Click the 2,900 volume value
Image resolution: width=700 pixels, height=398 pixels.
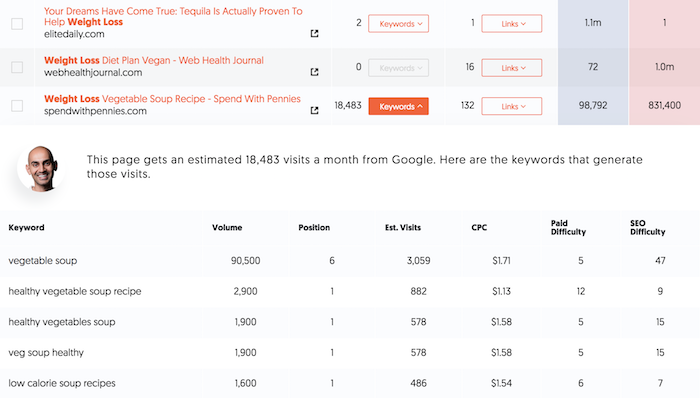pyautogui.click(x=246, y=291)
